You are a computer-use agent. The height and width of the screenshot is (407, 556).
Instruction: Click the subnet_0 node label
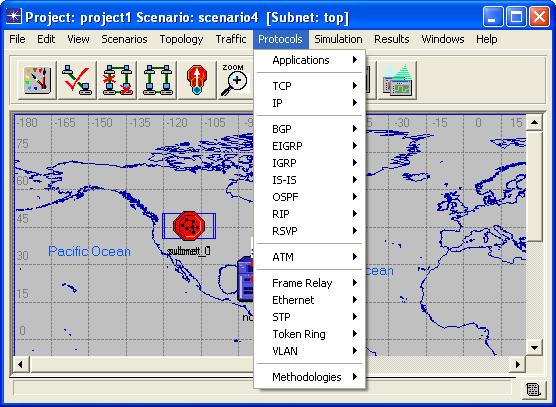[x=189, y=251]
